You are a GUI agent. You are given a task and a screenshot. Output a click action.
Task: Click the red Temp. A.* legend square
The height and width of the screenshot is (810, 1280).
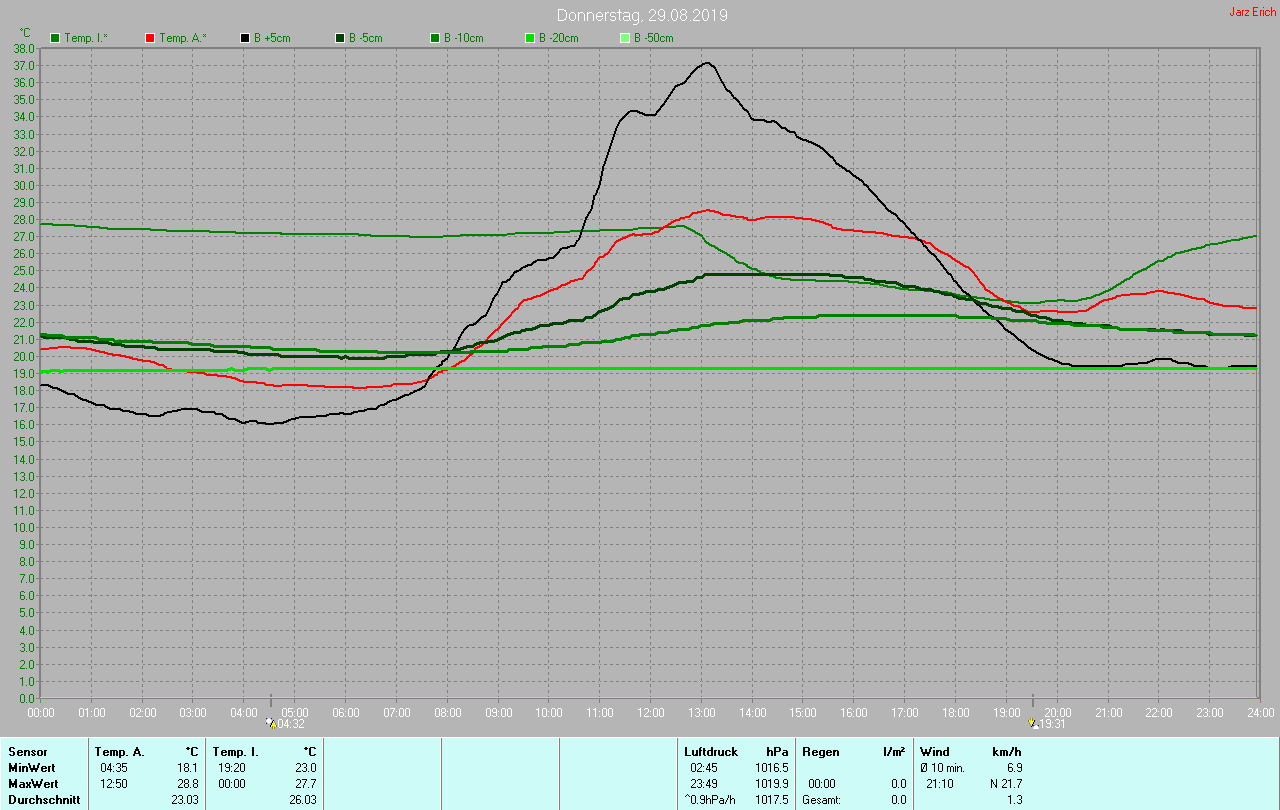point(150,38)
